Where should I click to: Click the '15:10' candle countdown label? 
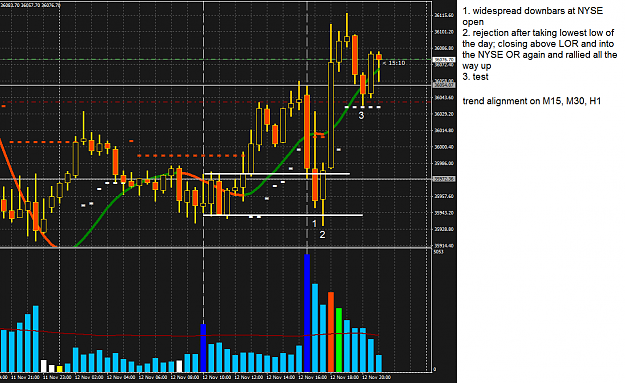tap(394, 63)
